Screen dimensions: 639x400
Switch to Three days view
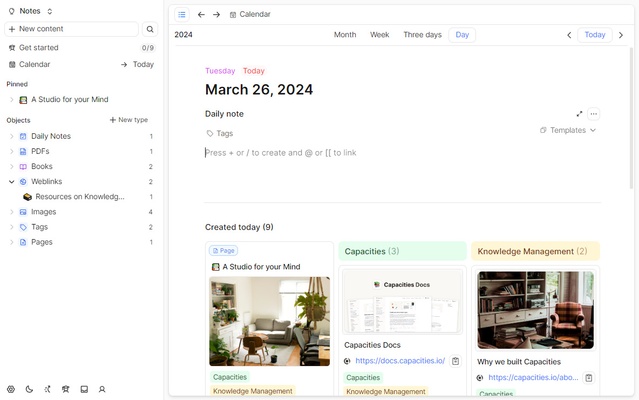coord(422,34)
